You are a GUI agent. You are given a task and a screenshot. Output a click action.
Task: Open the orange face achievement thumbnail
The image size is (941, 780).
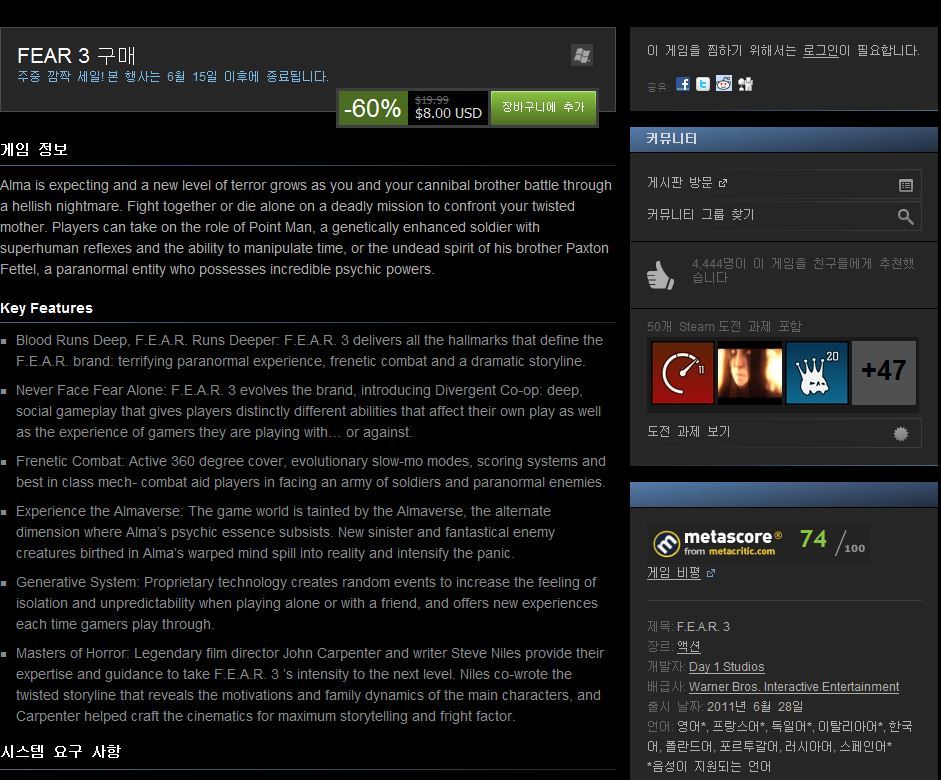(x=750, y=373)
